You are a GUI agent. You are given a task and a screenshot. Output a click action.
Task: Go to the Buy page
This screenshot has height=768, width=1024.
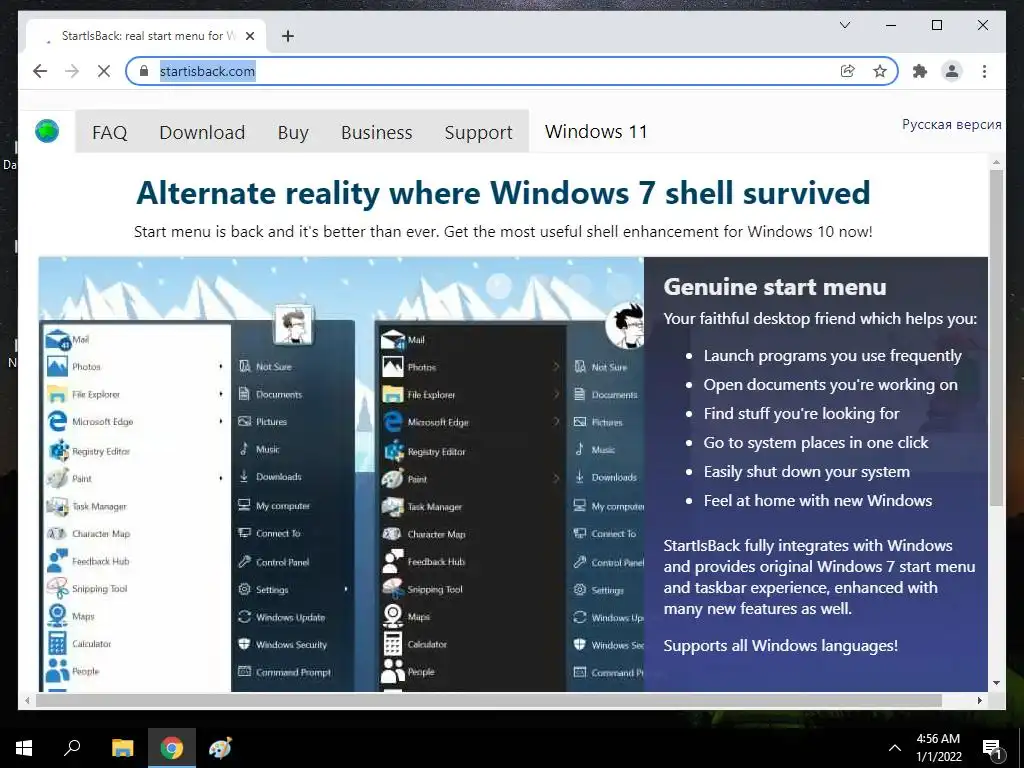293,133
